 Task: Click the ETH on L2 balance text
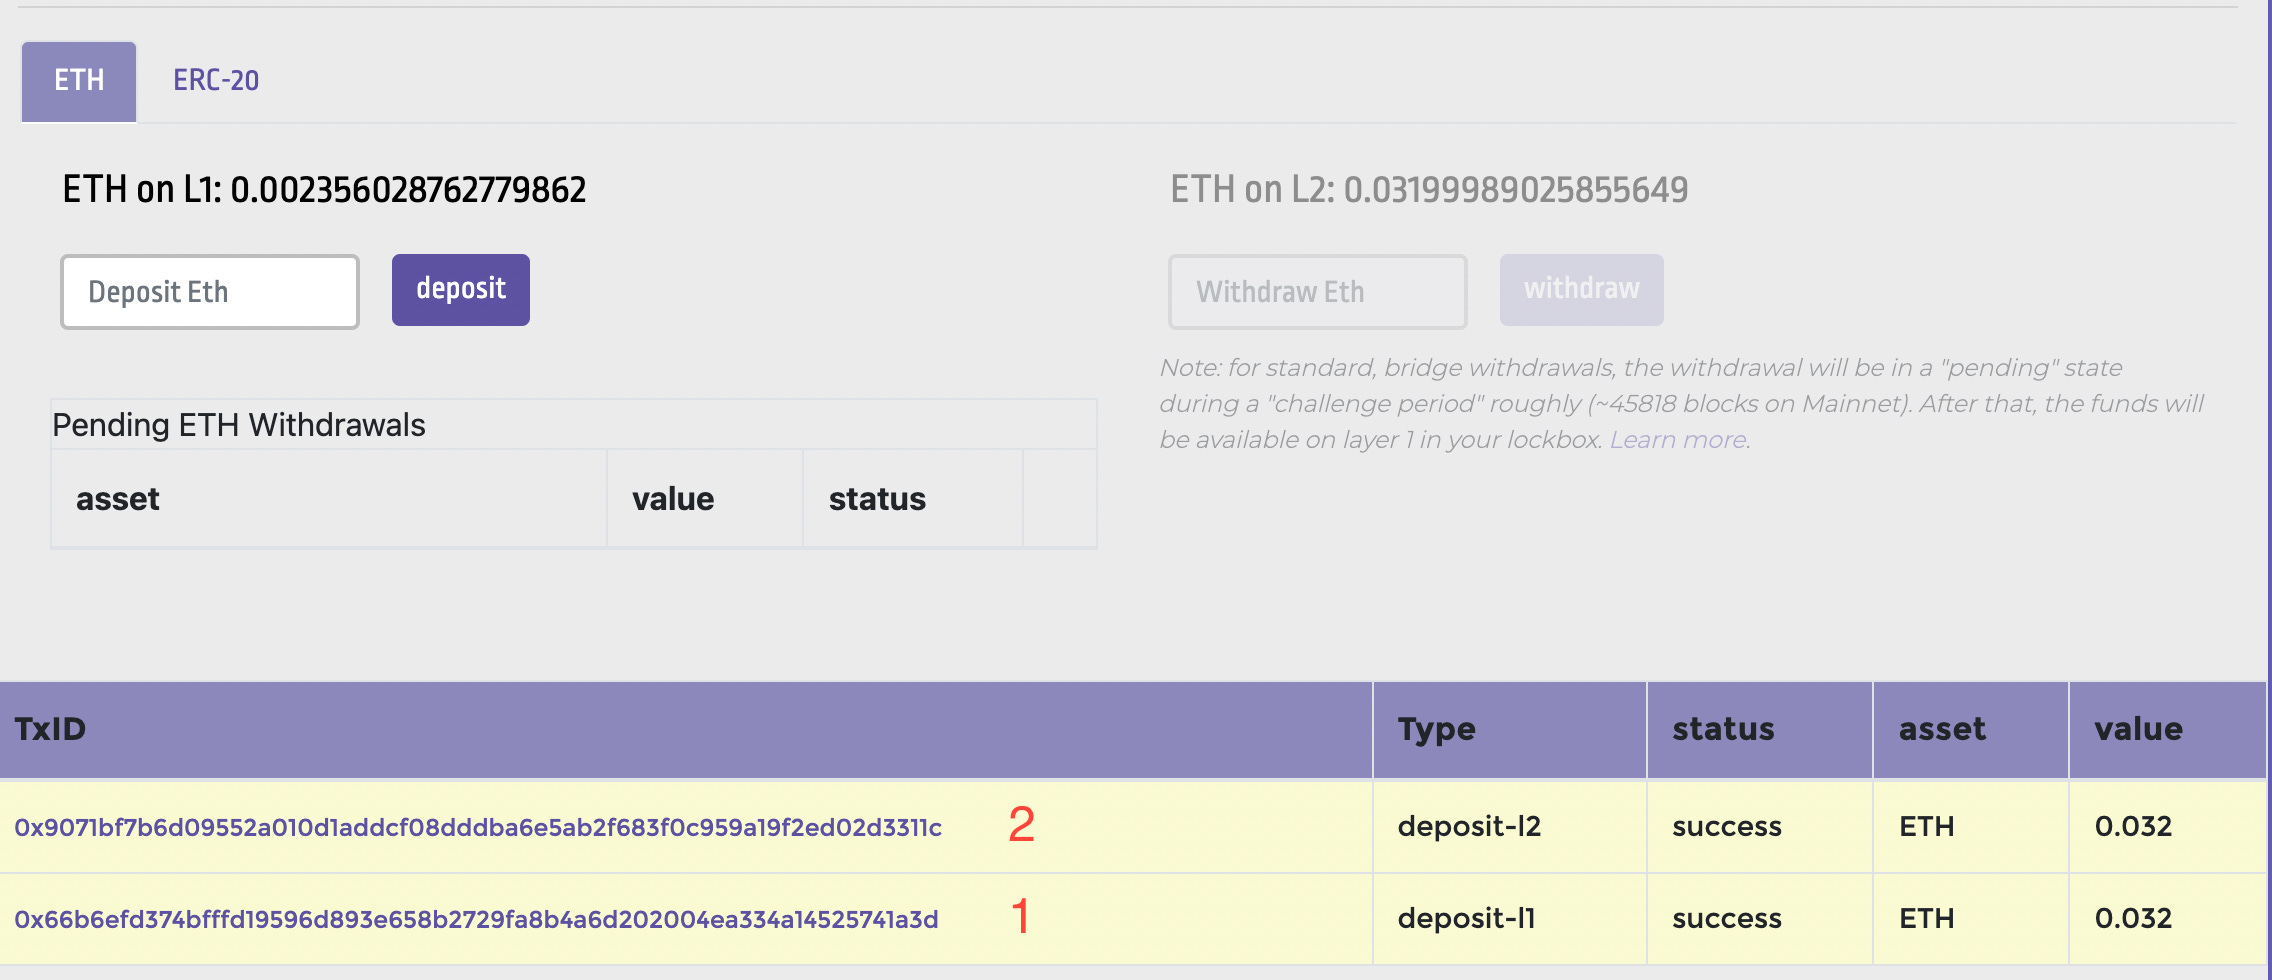[x=1429, y=190]
